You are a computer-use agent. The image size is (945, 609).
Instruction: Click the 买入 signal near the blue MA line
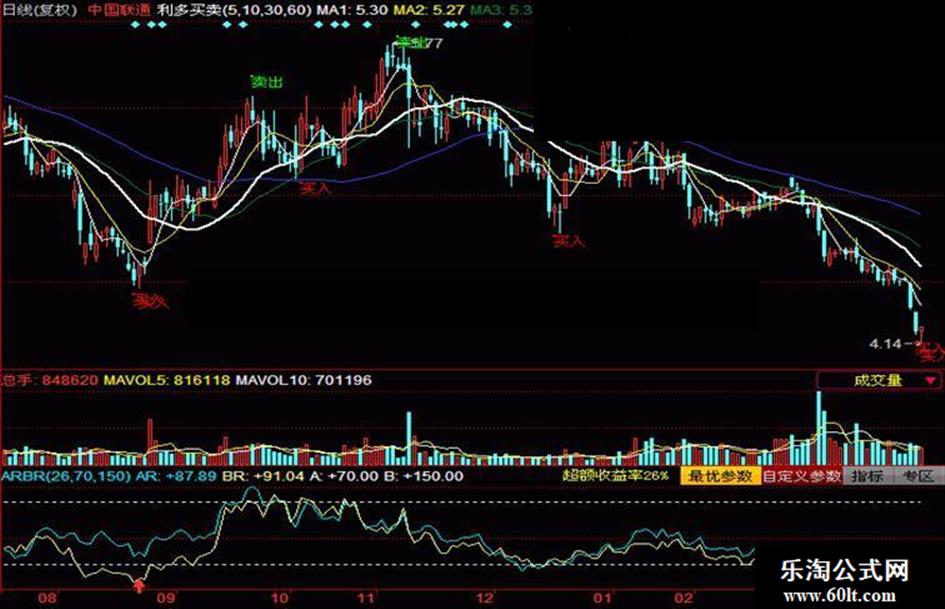316,189
